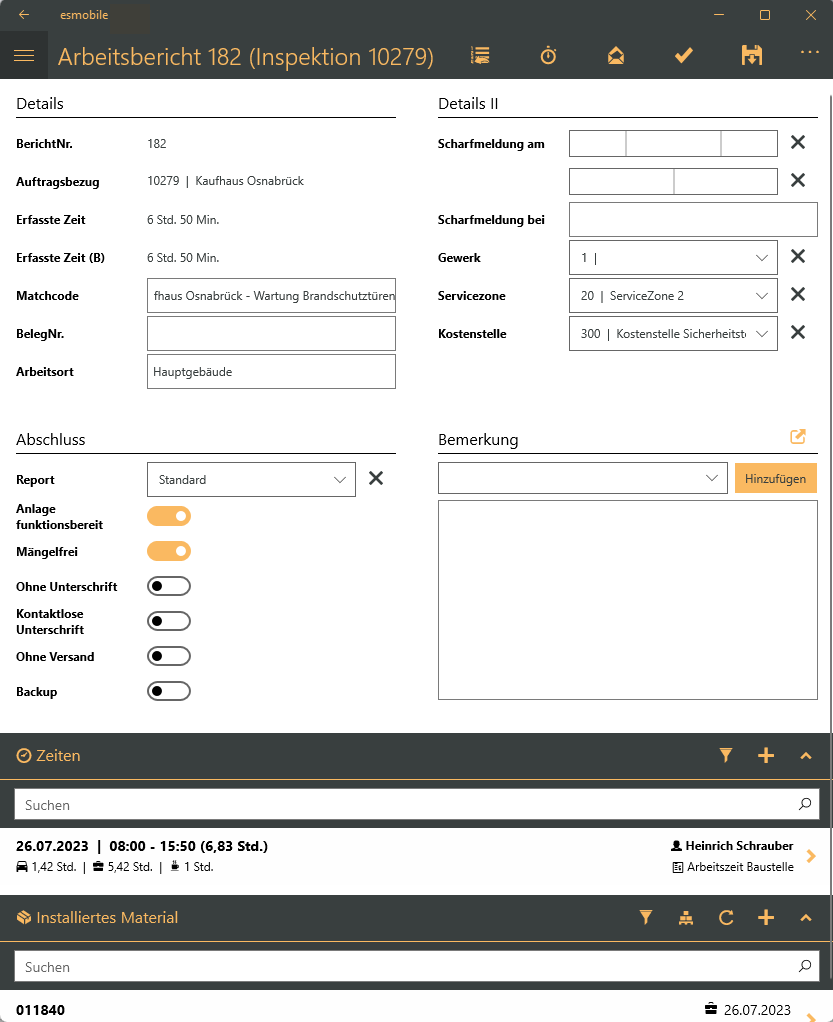
Task: Click into the Bemerkung text area
Action: [x=628, y=600]
